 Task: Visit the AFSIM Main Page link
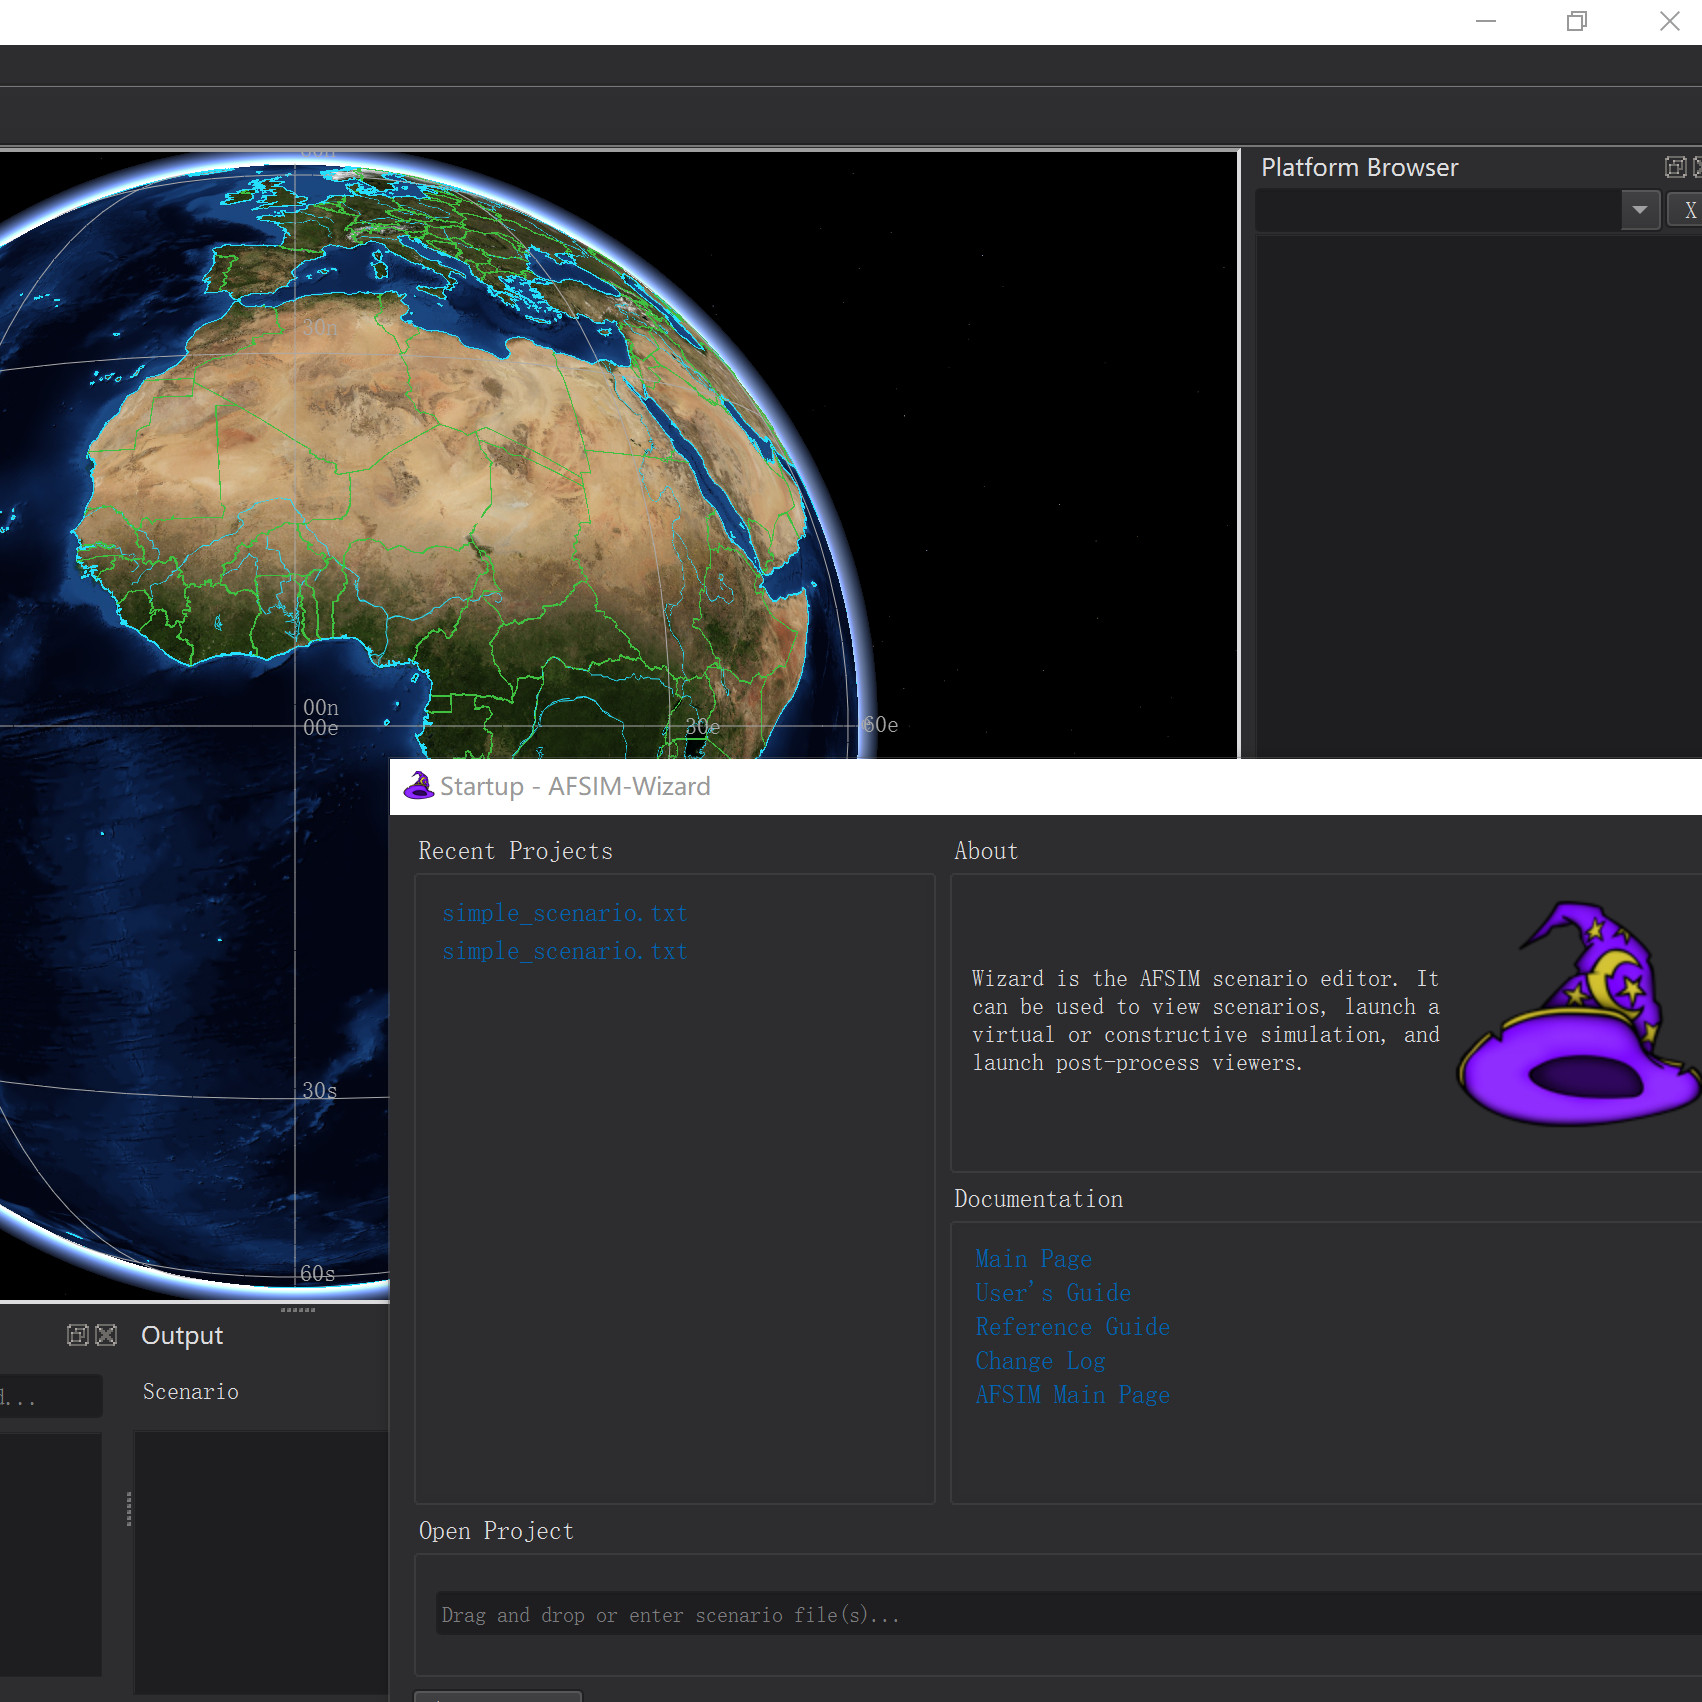[x=1072, y=1395]
